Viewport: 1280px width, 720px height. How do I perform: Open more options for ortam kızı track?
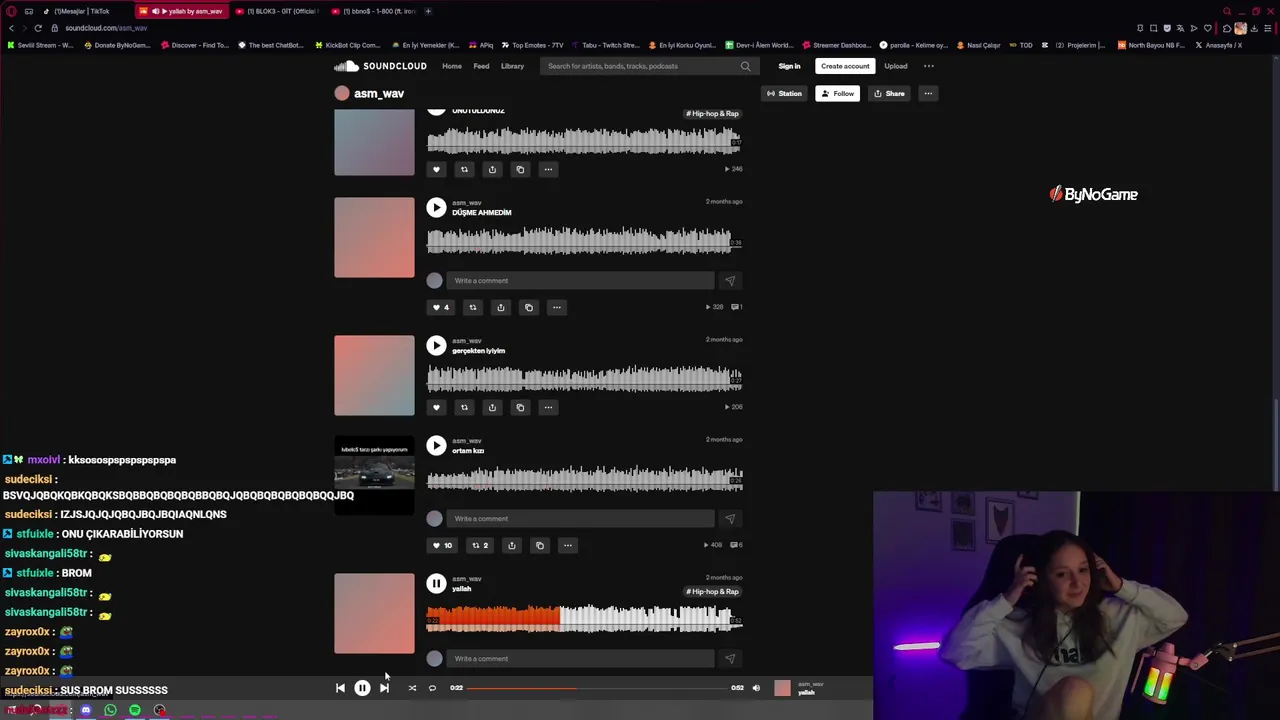tap(568, 545)
